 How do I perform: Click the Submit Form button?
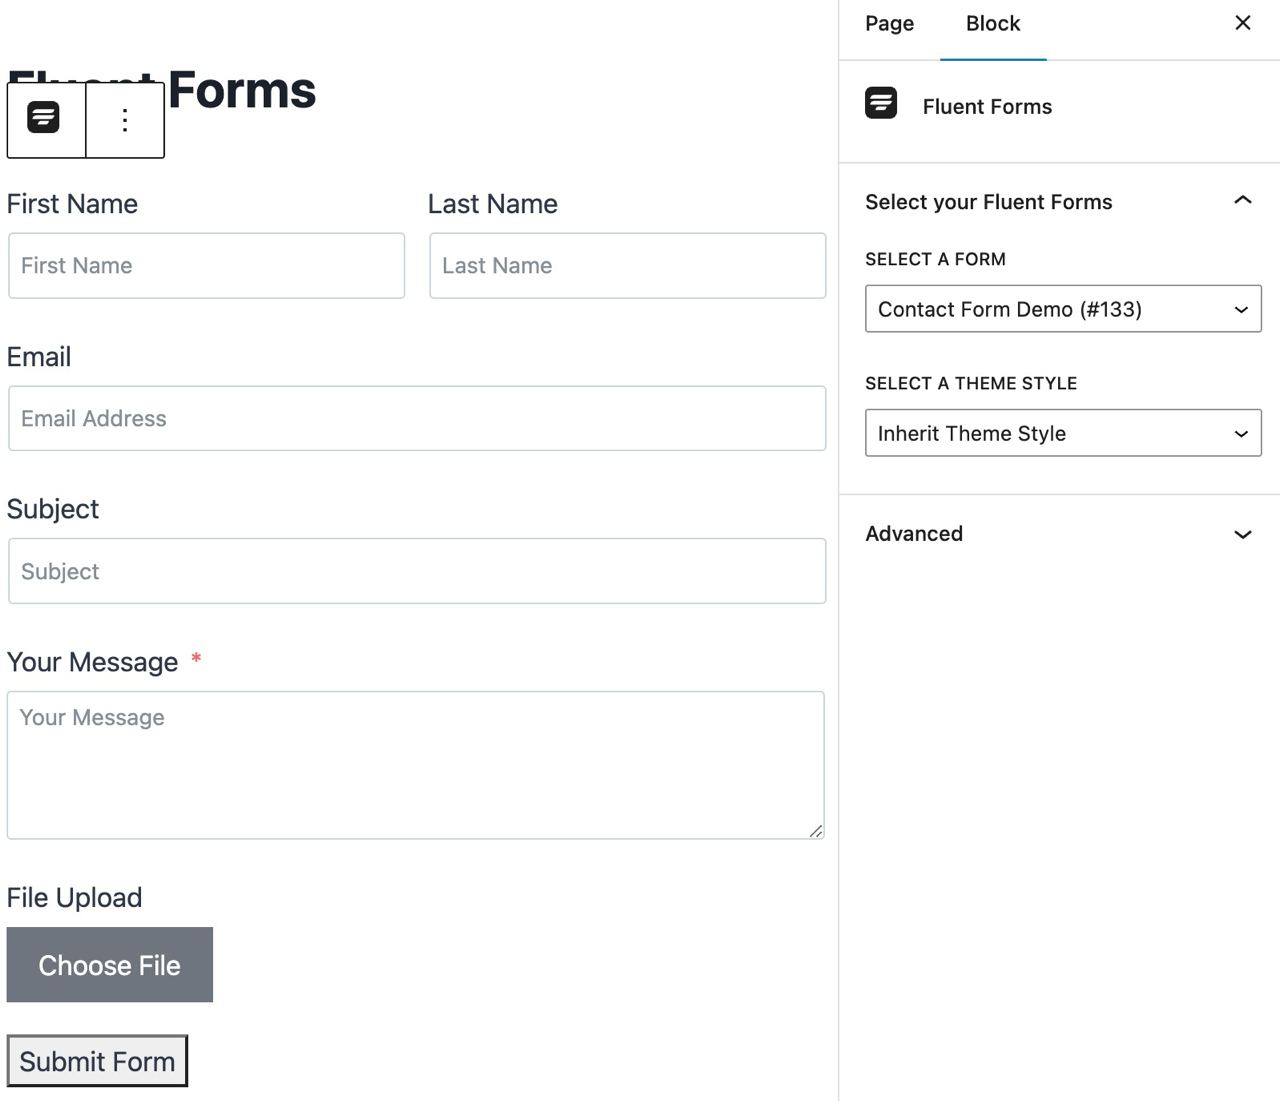point(97,1061)
